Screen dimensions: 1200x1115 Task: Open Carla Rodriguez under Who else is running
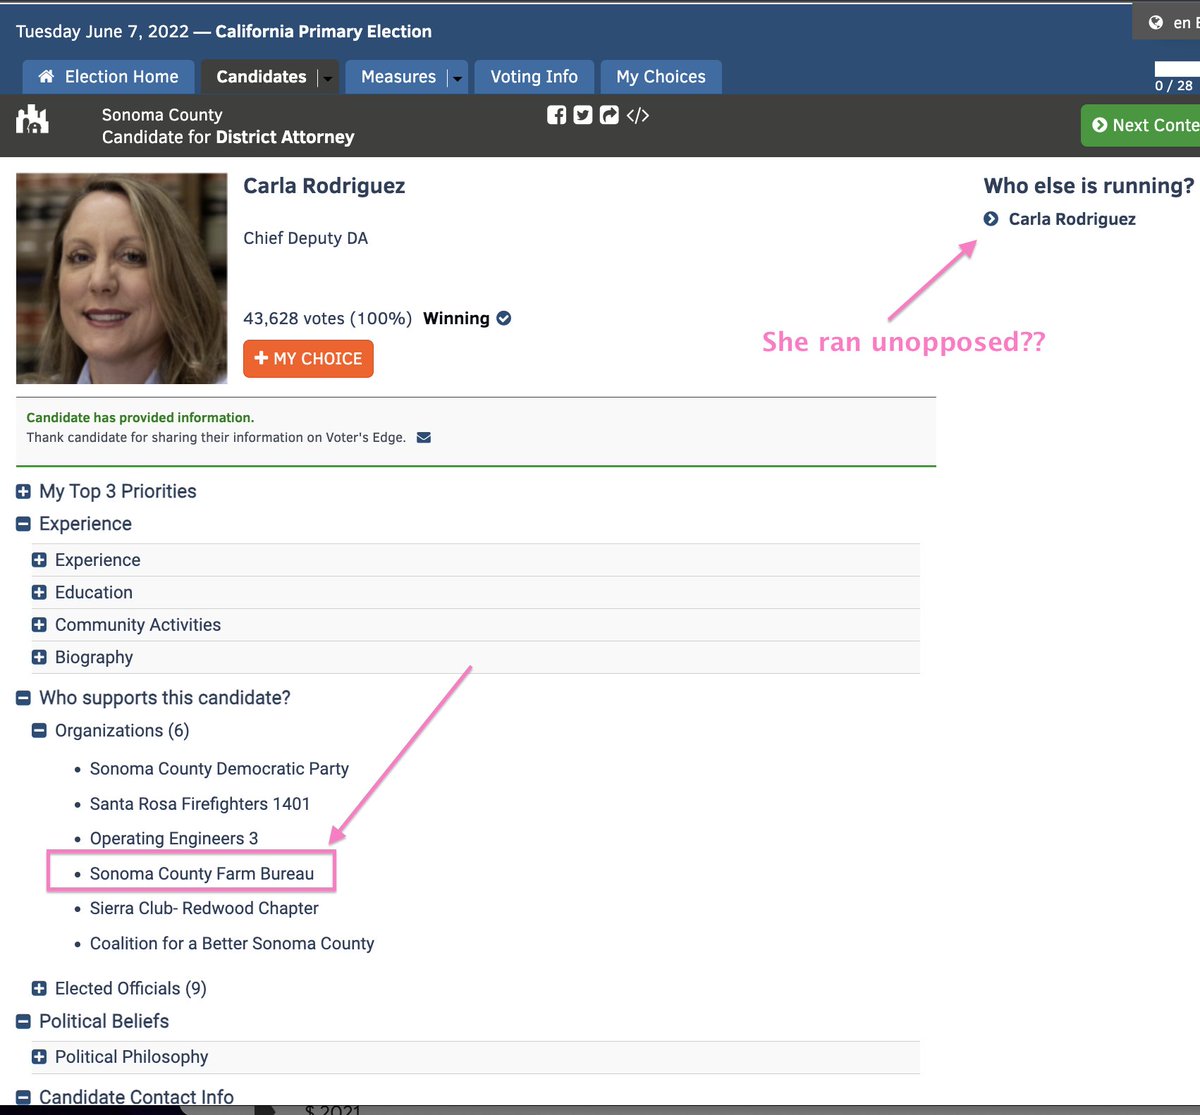coord(1072,219)
